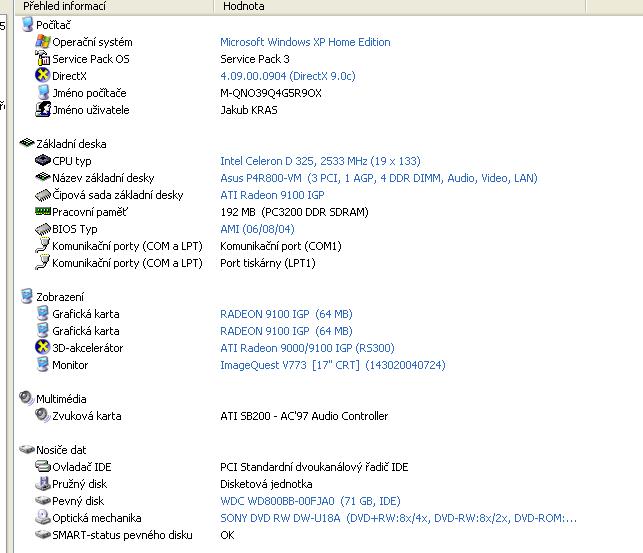Click the Pevný disk drive icon
Viewport: 643px width, 553px height.
(x=42, y=501)
